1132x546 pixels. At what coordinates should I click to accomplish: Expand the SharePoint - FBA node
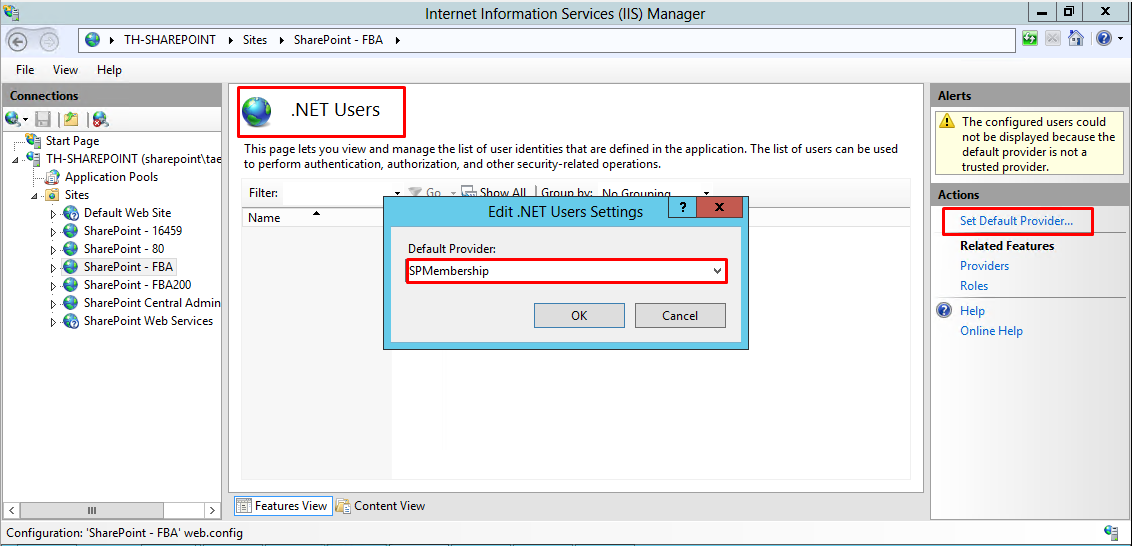click(52, 268)
